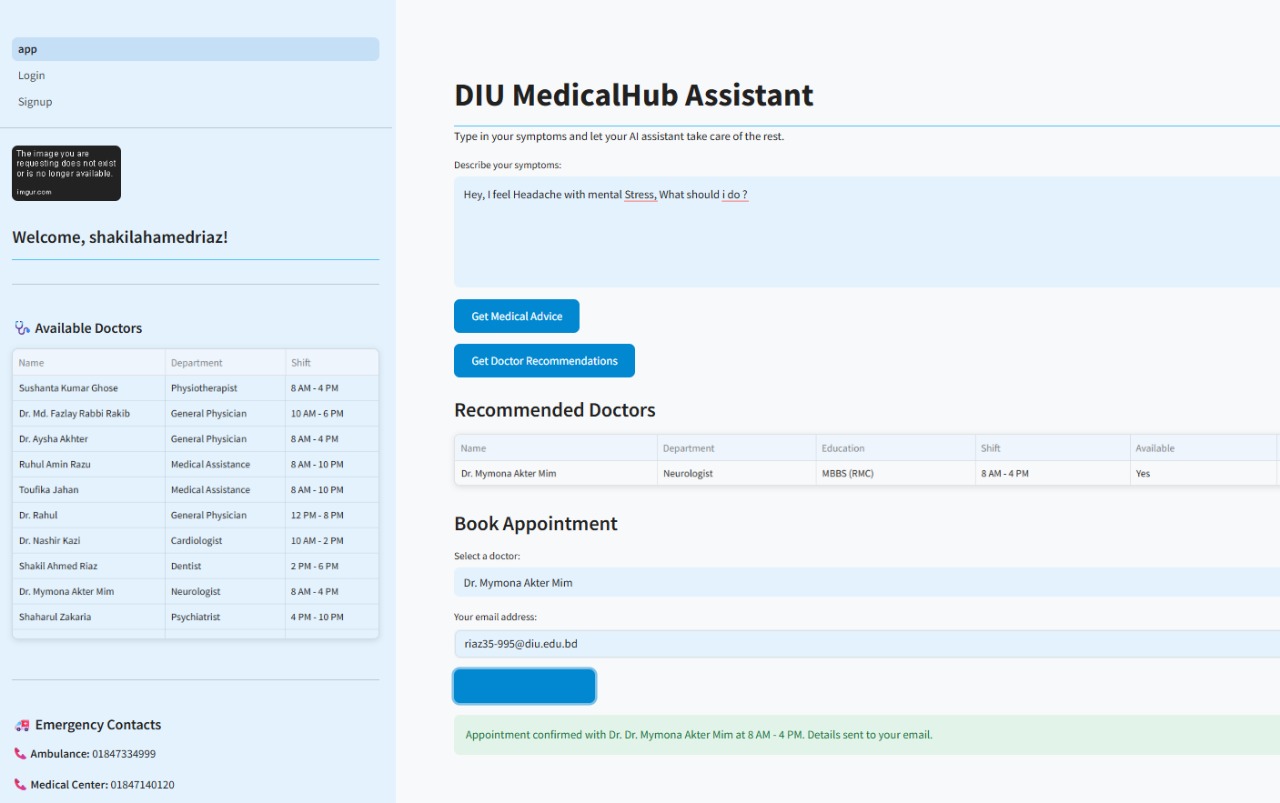Open the Signup page

coord(35,102)
